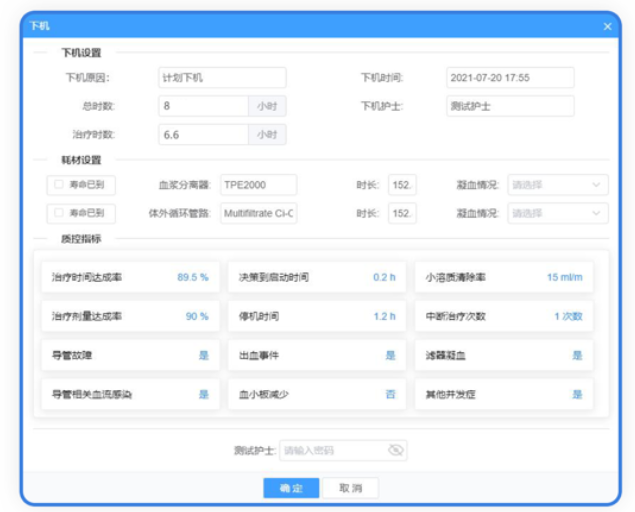Screen dimensions: 635x512
Task: Select the 小溶质清除率 15 ml/m card
Action: (504, 277)
